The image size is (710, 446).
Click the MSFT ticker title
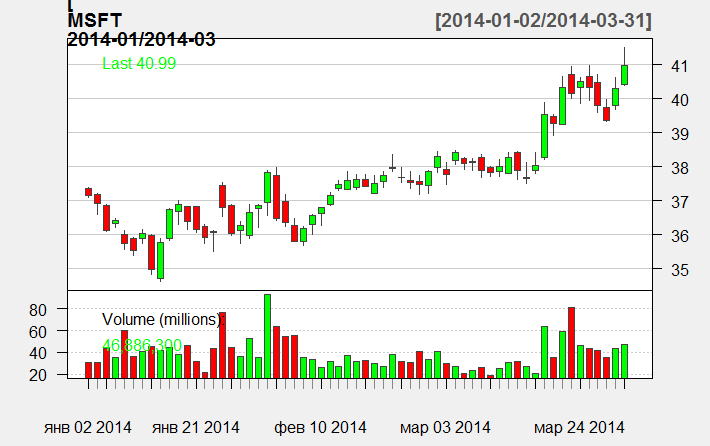pos(95,21)
